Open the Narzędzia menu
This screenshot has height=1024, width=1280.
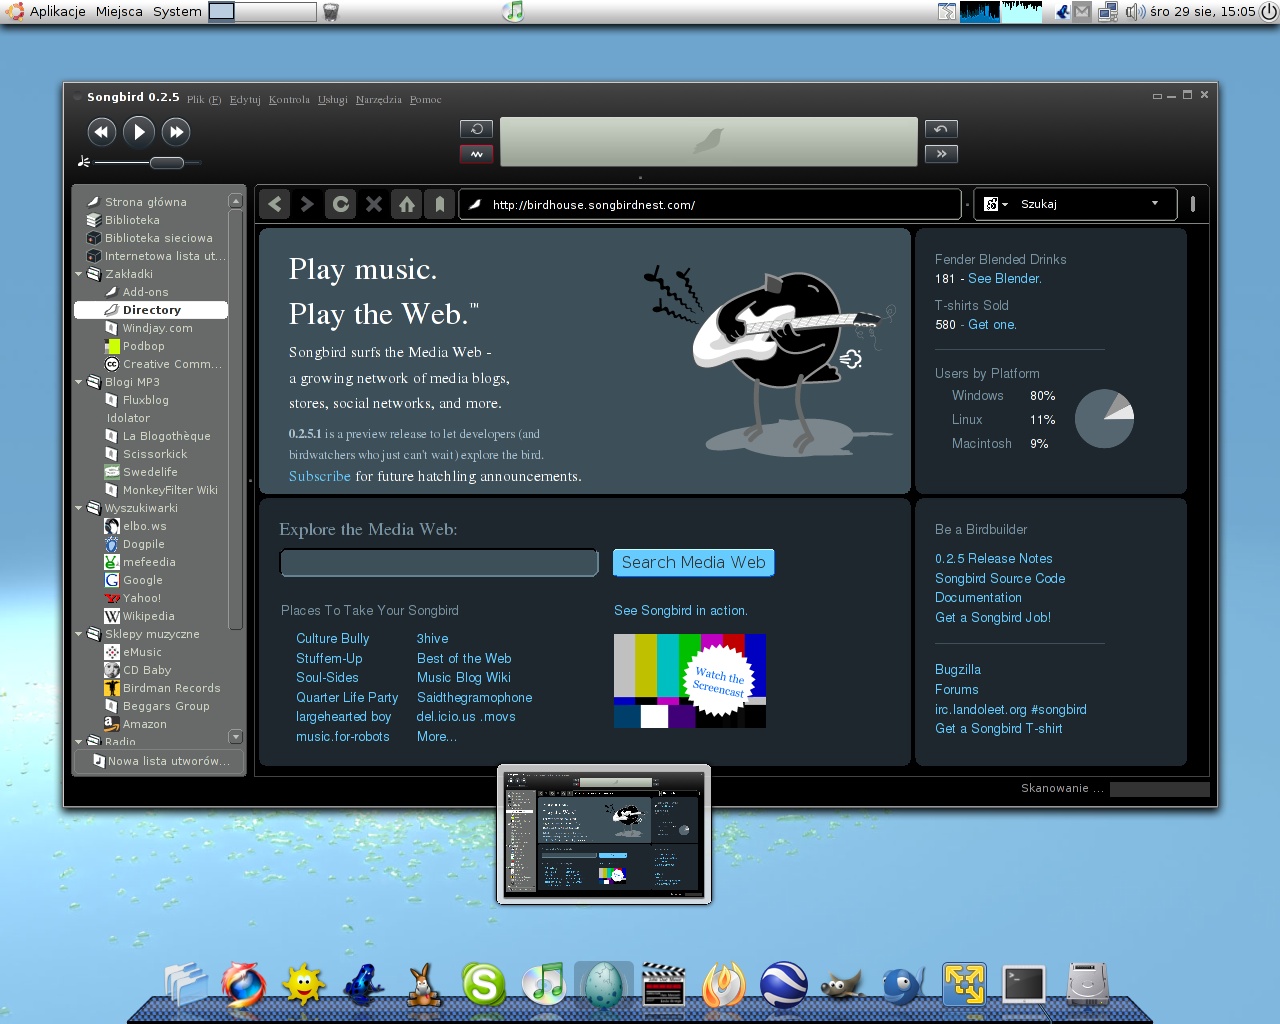(379, 99)
